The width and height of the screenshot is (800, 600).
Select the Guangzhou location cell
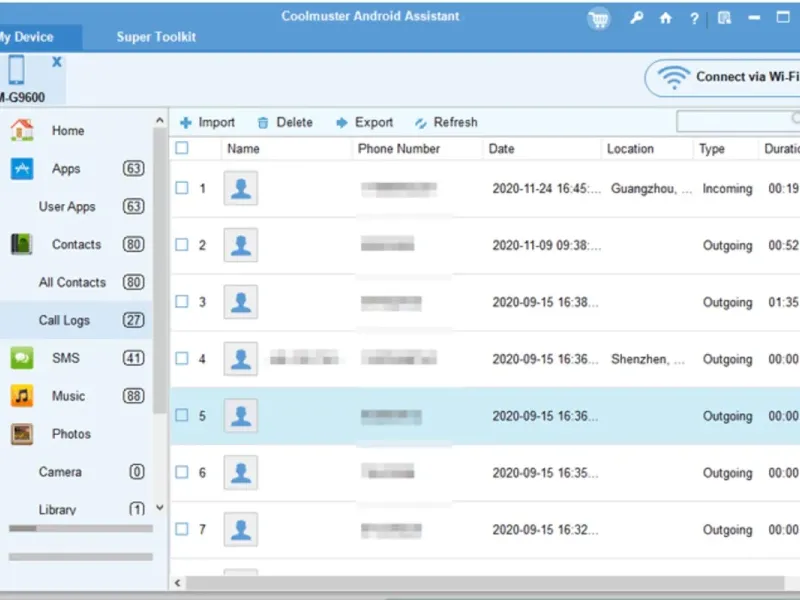tap(652, 189)
